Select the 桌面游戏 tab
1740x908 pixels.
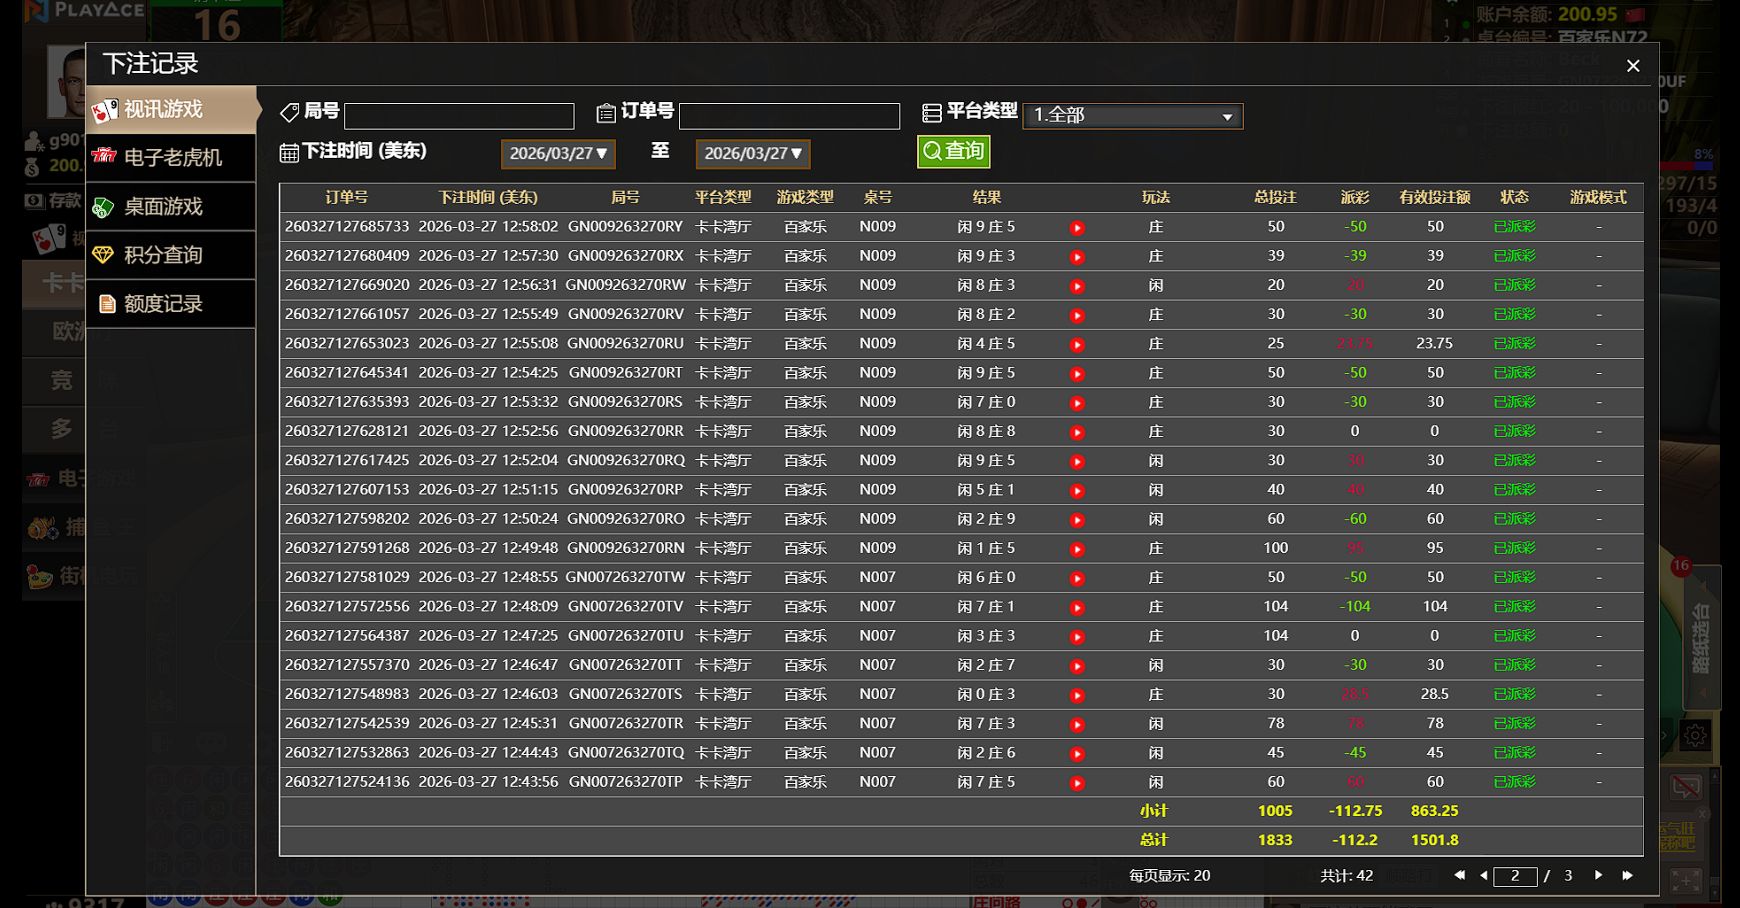[171, 207]
